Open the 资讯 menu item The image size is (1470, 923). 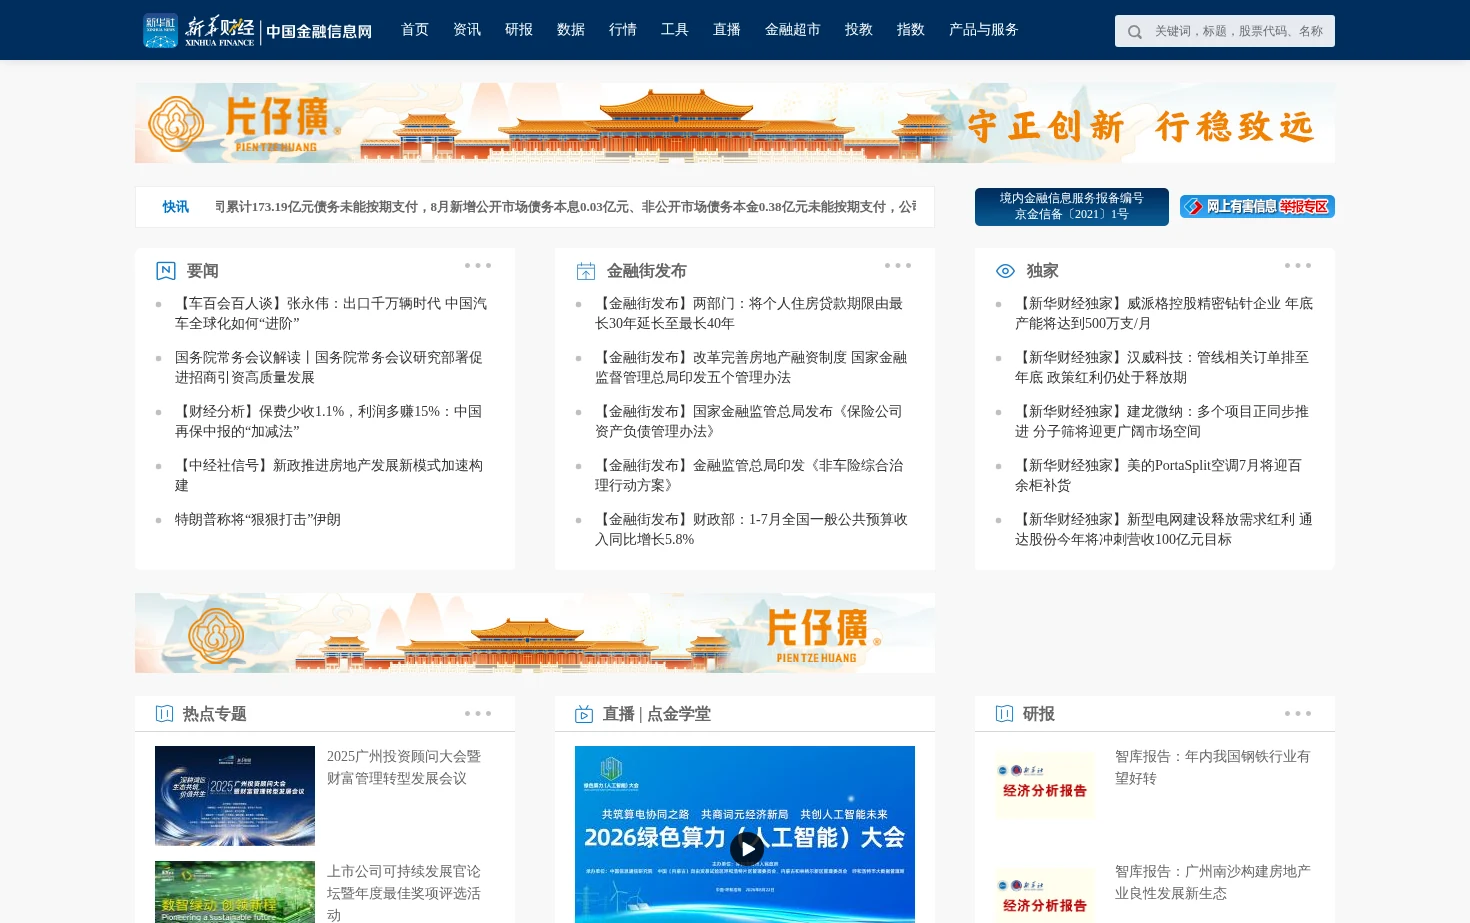pyautogui.click(x=467, y=30)
